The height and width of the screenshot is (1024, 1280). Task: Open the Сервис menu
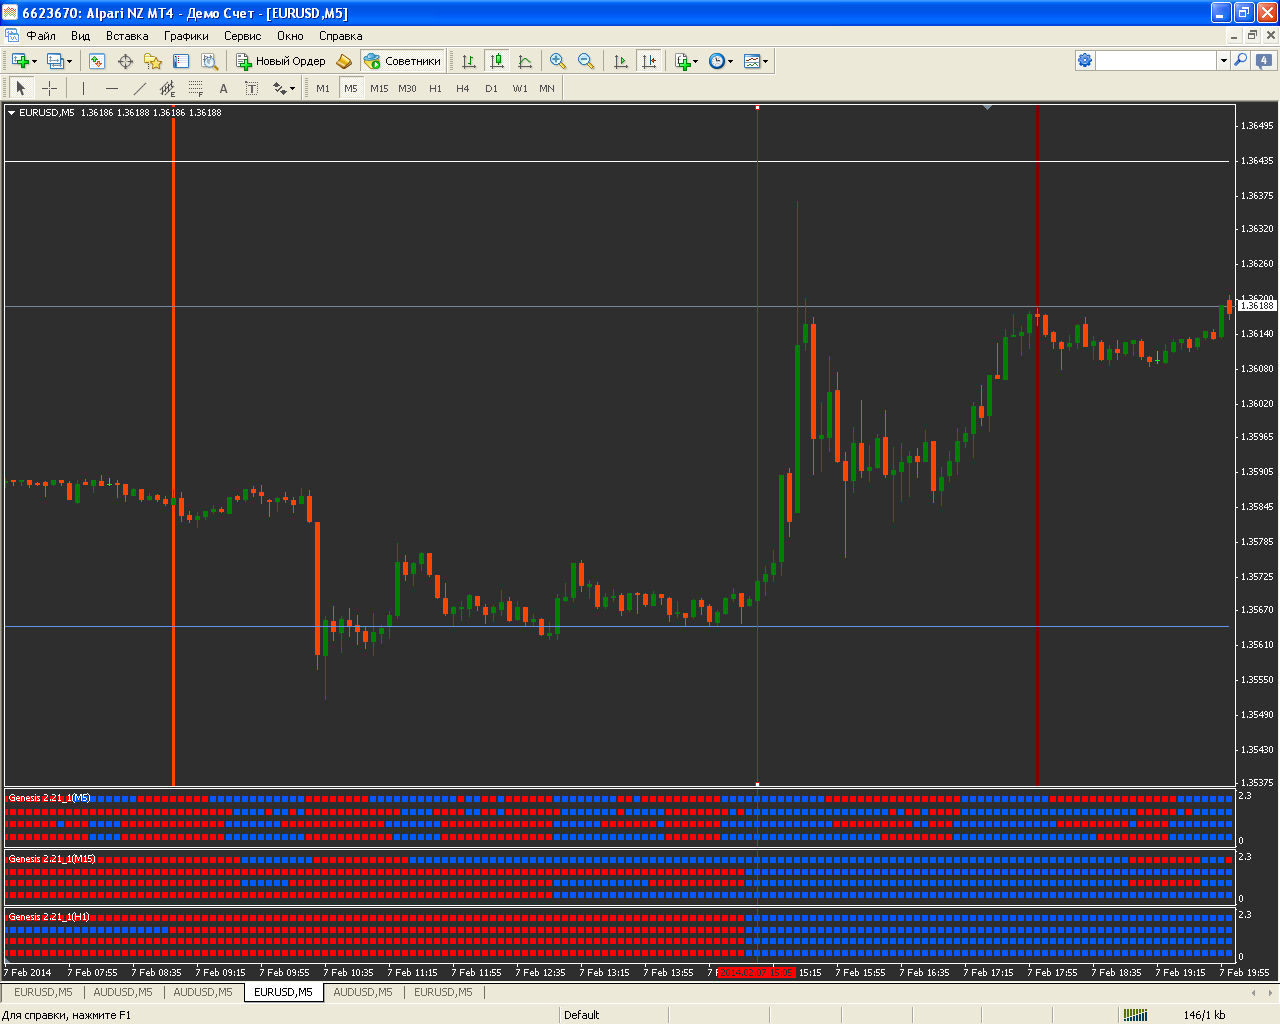pos(243,36)
